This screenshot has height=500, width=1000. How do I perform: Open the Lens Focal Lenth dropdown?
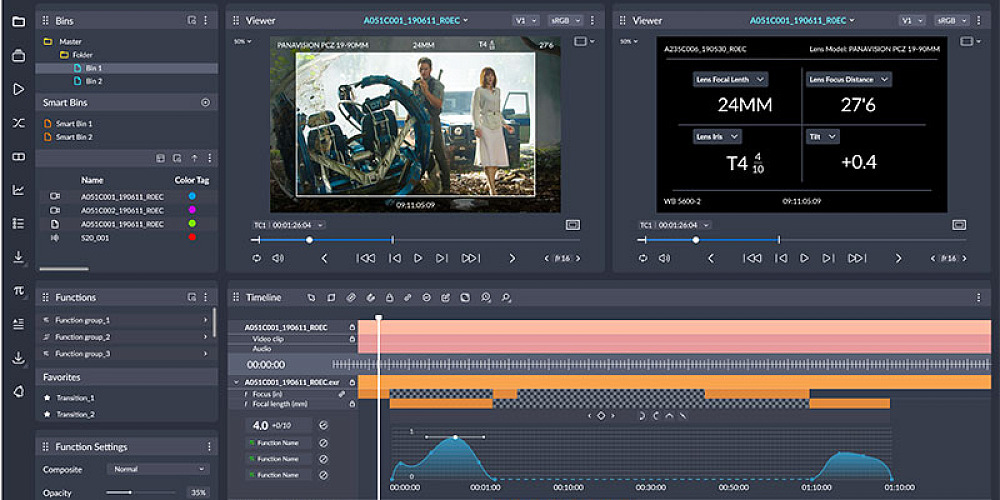(731, 79)
